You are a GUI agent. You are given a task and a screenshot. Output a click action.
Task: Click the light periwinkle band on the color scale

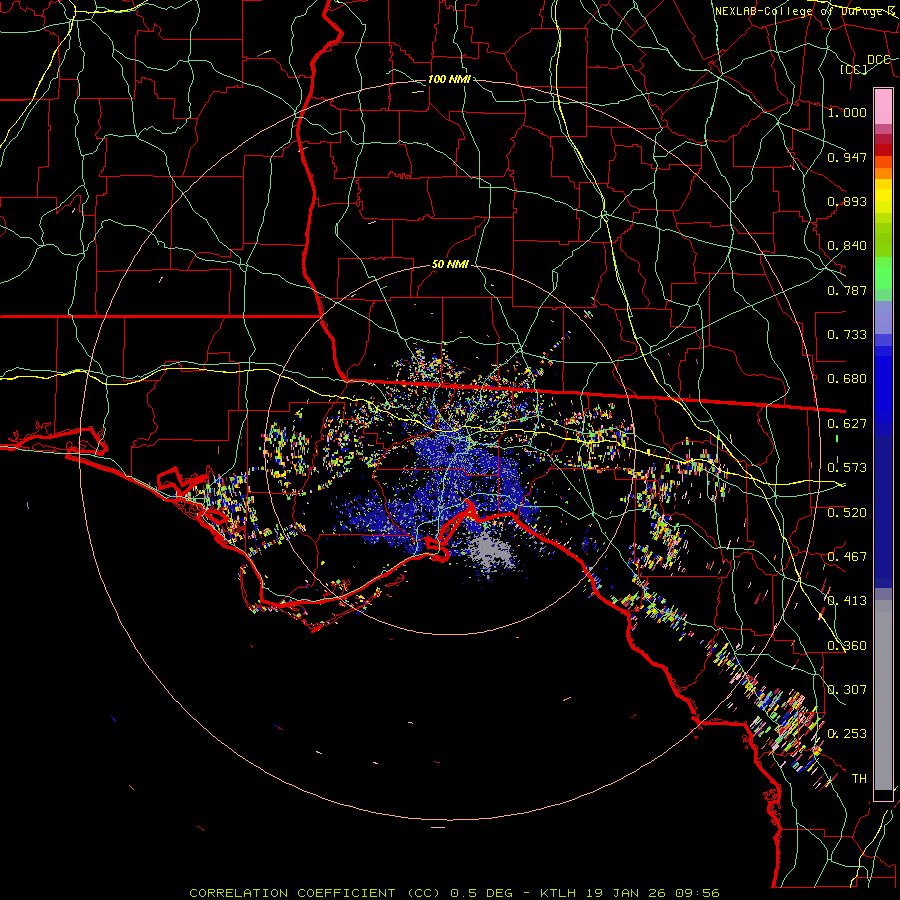click(x=883, y=318)
